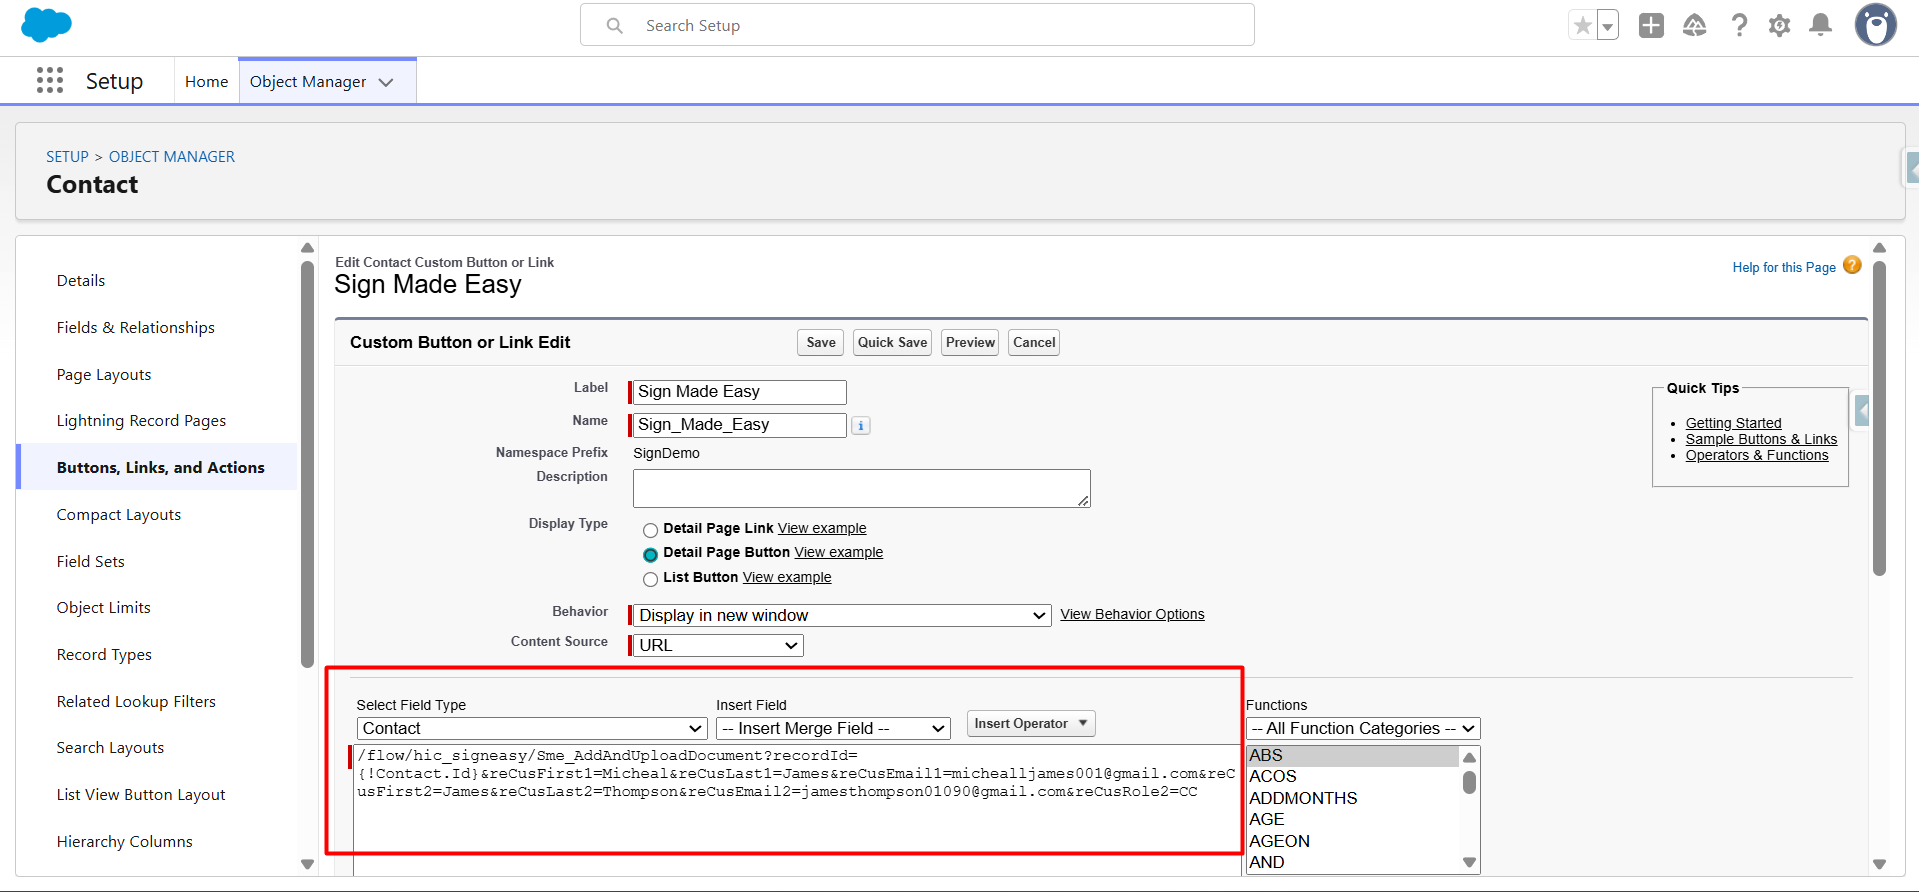Open Fields & Relationships in the sidebar
This screenshot has height=892, width=1919.
click(136, 328)
